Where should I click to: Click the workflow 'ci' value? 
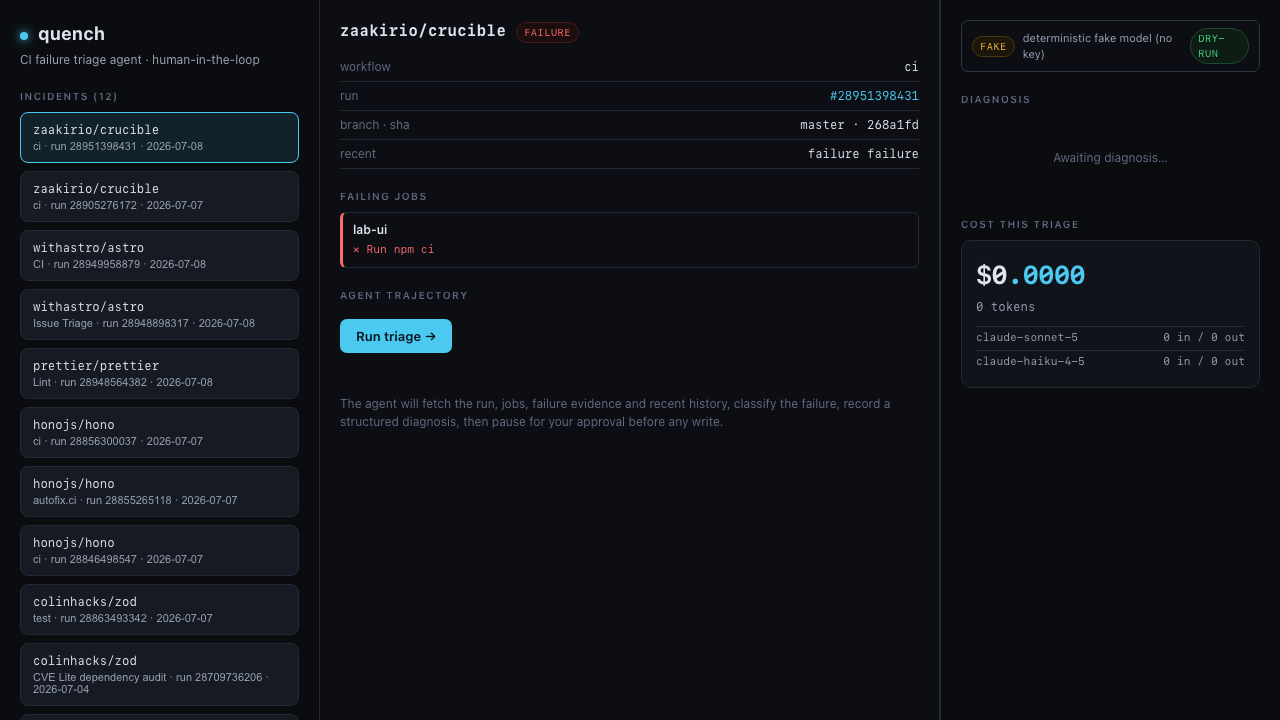pyautogui.click(x=912, y=67)
